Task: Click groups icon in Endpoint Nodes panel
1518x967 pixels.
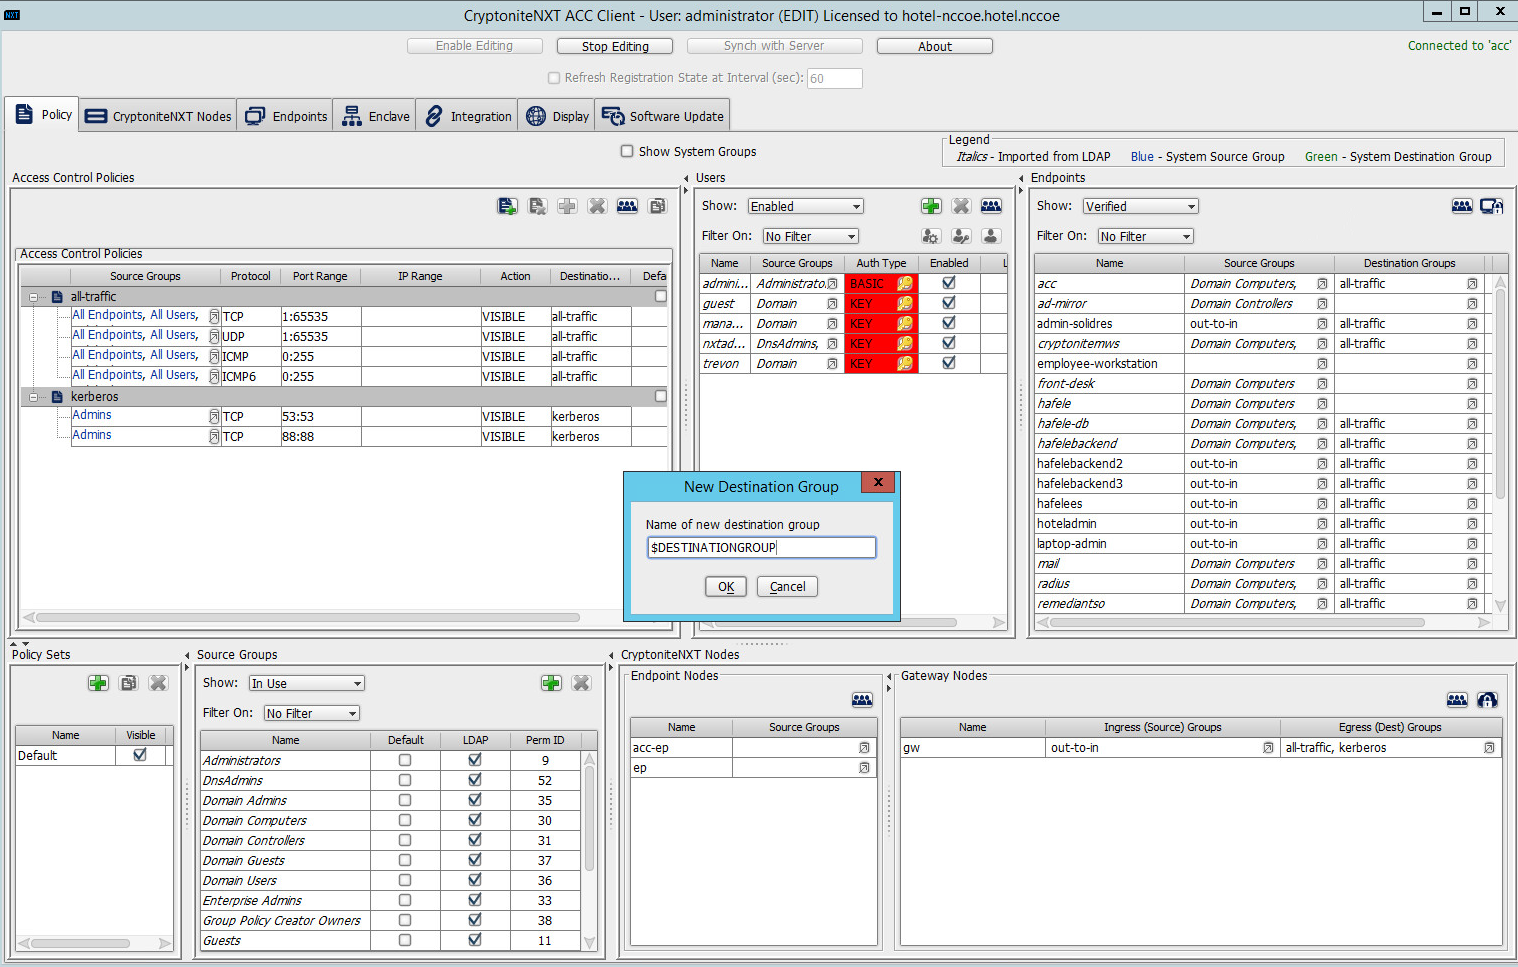Action: tap(862, 700)
